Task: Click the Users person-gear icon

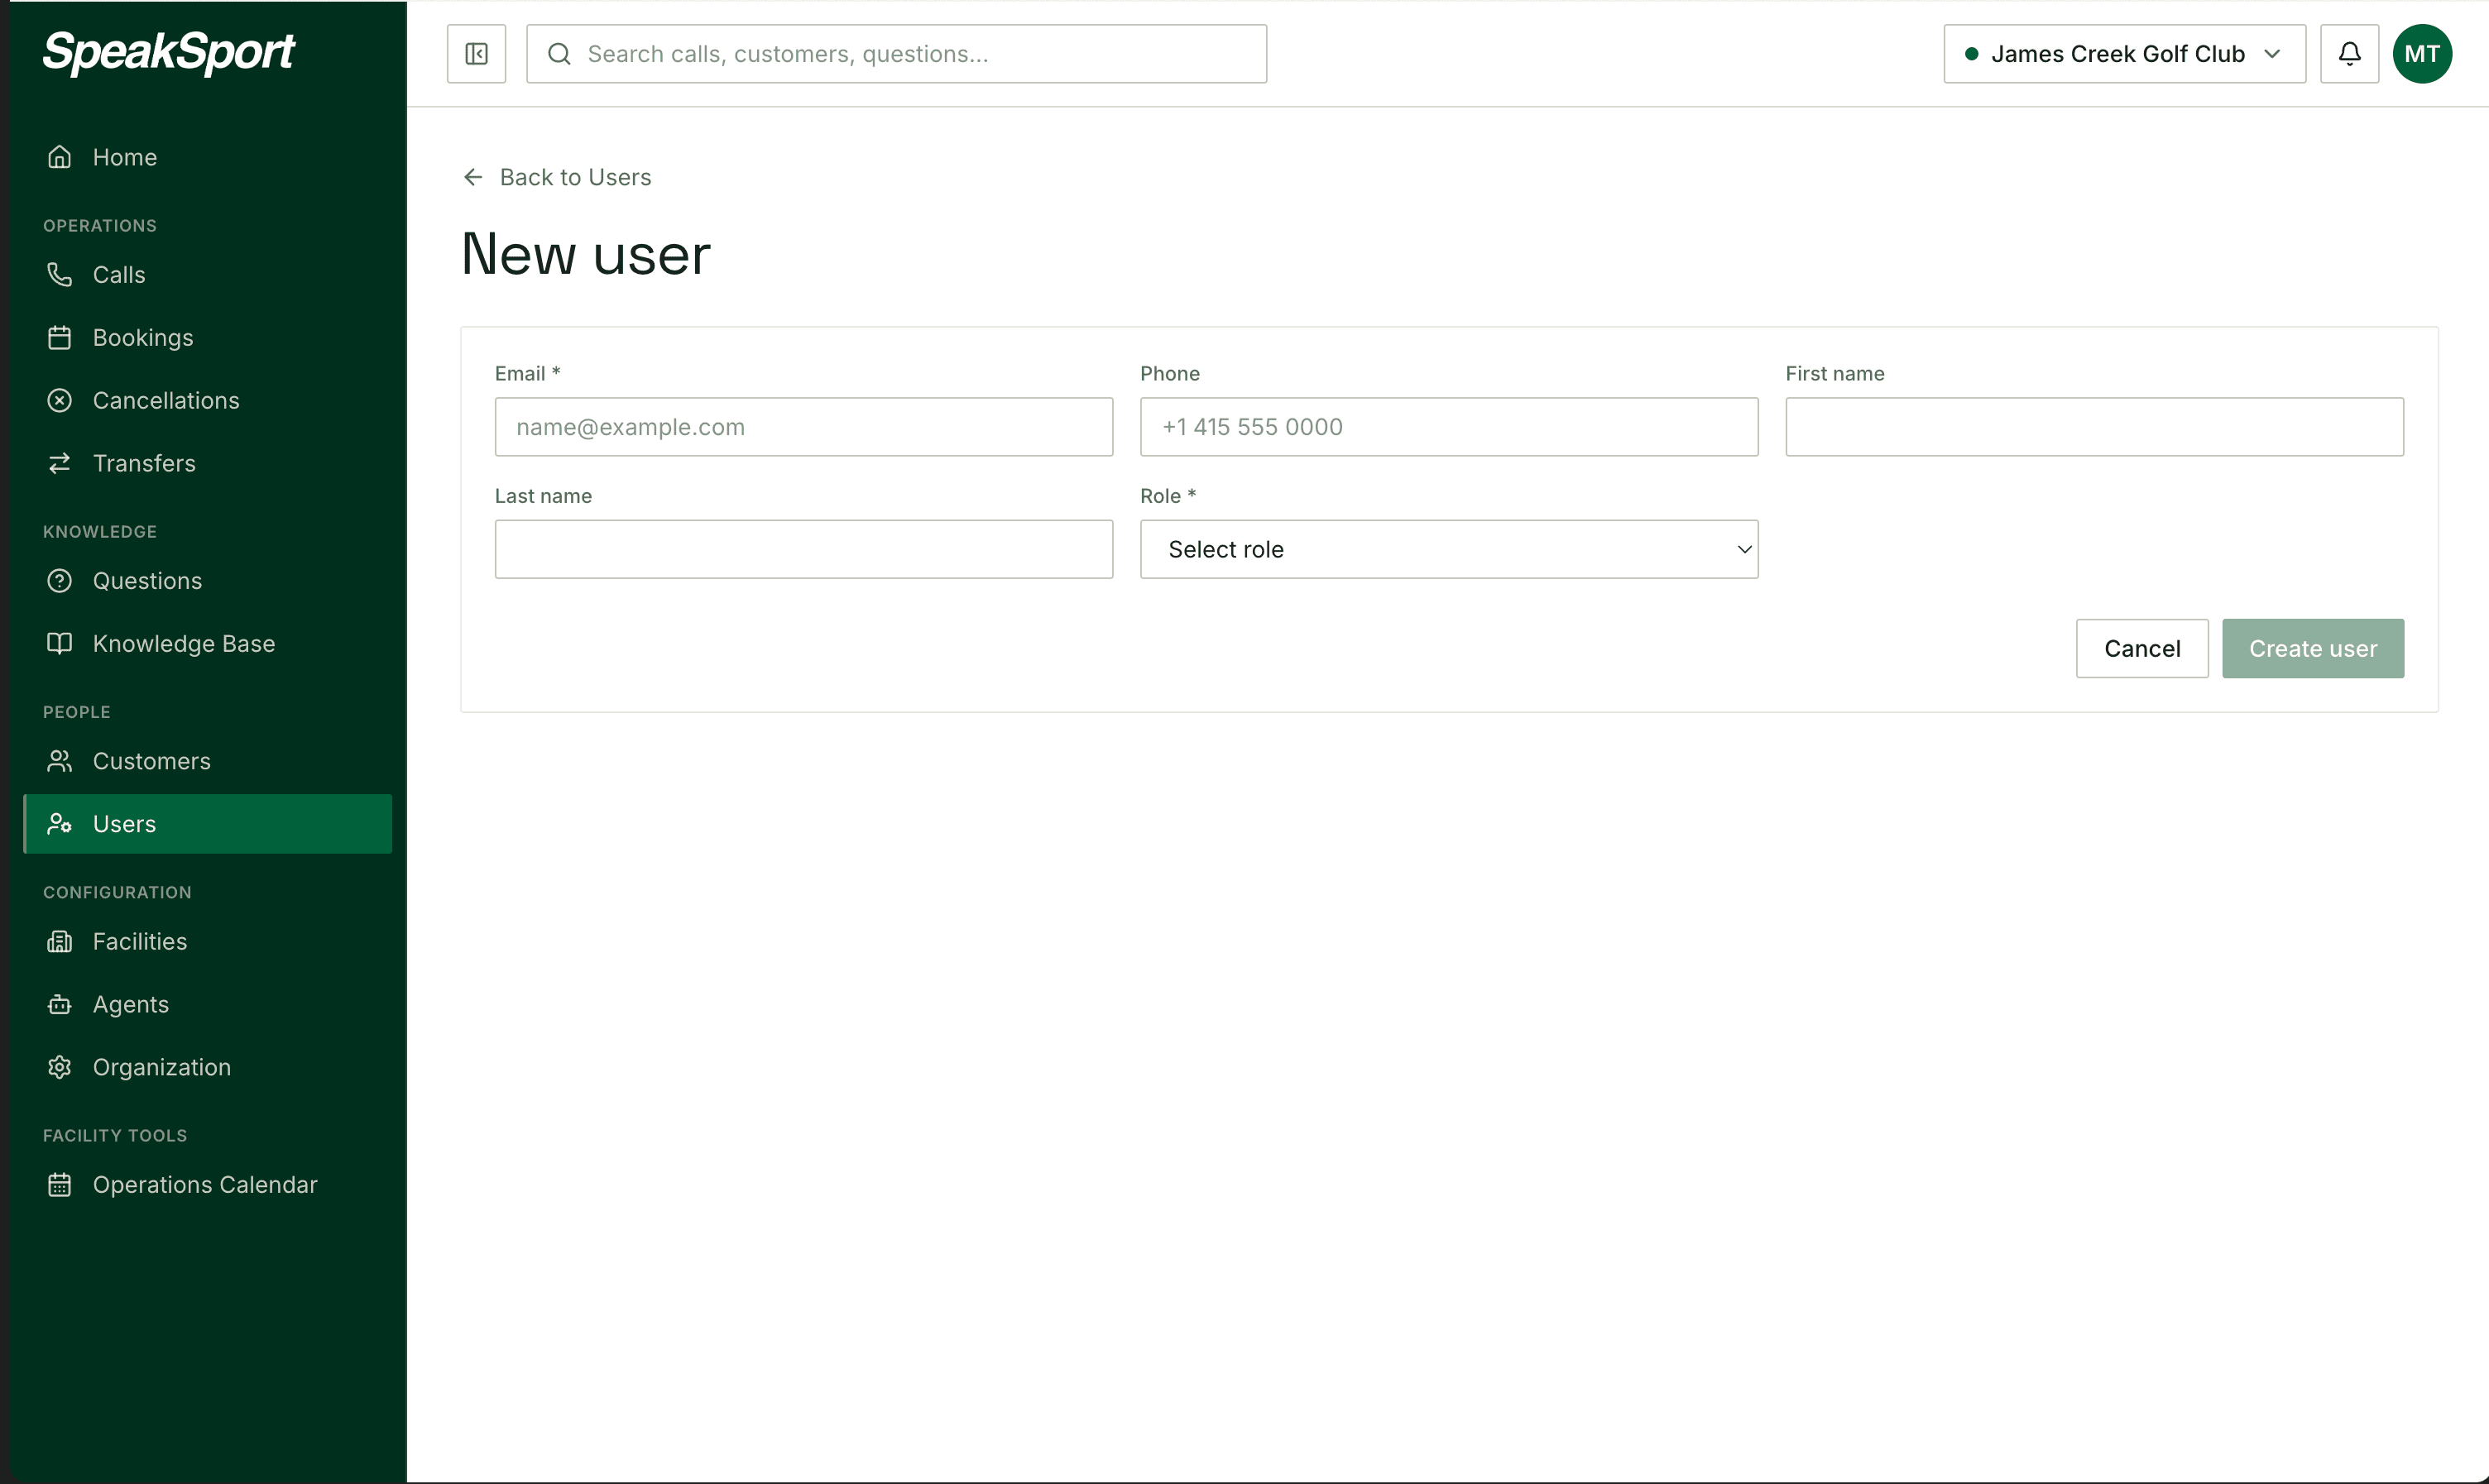Action: 60,824
